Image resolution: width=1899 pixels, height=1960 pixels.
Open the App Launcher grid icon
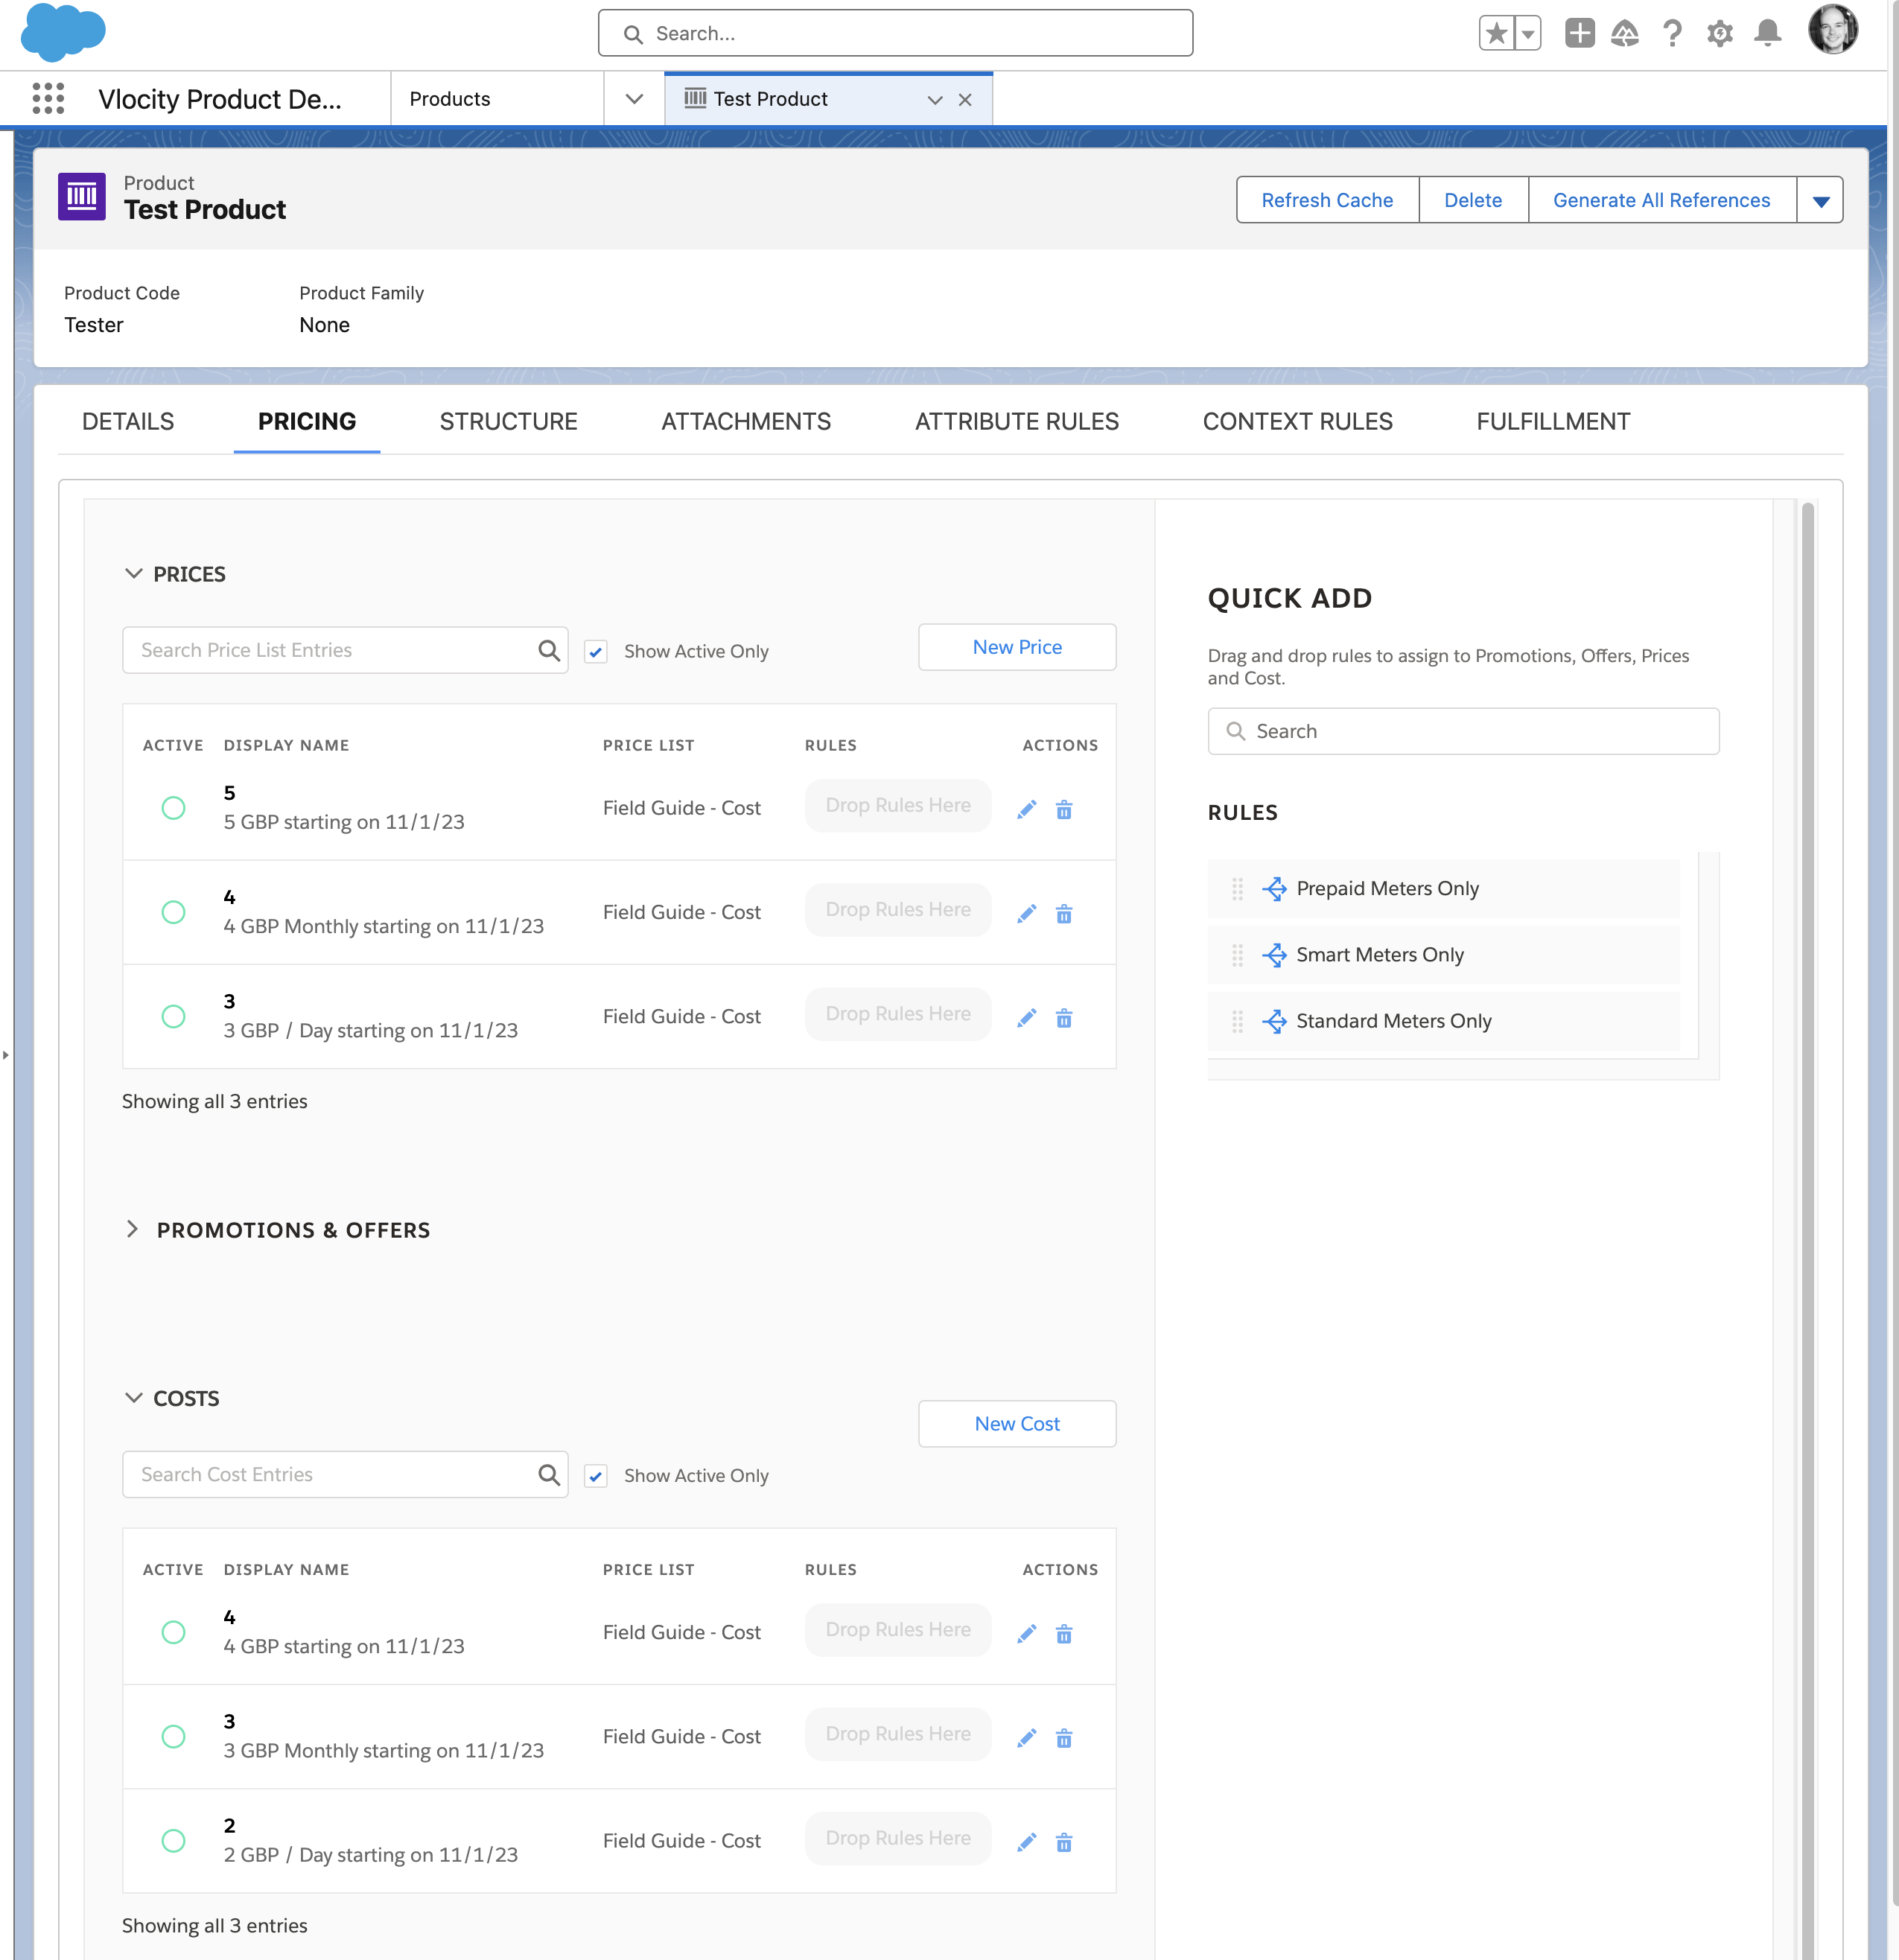click(48, 98)
